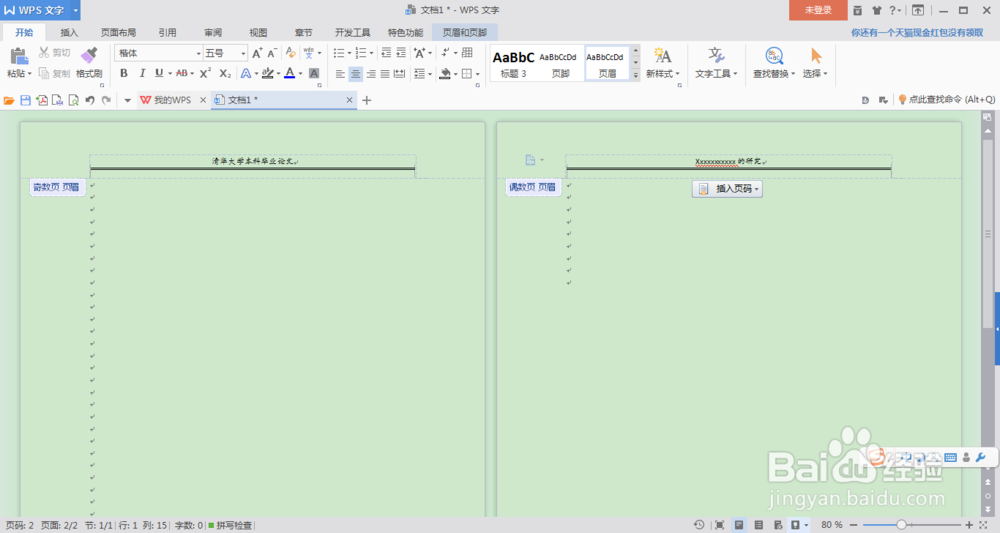
Task: Apply the 标题 3 heading style
Action: pyautogui.click(x=513, y=63)
